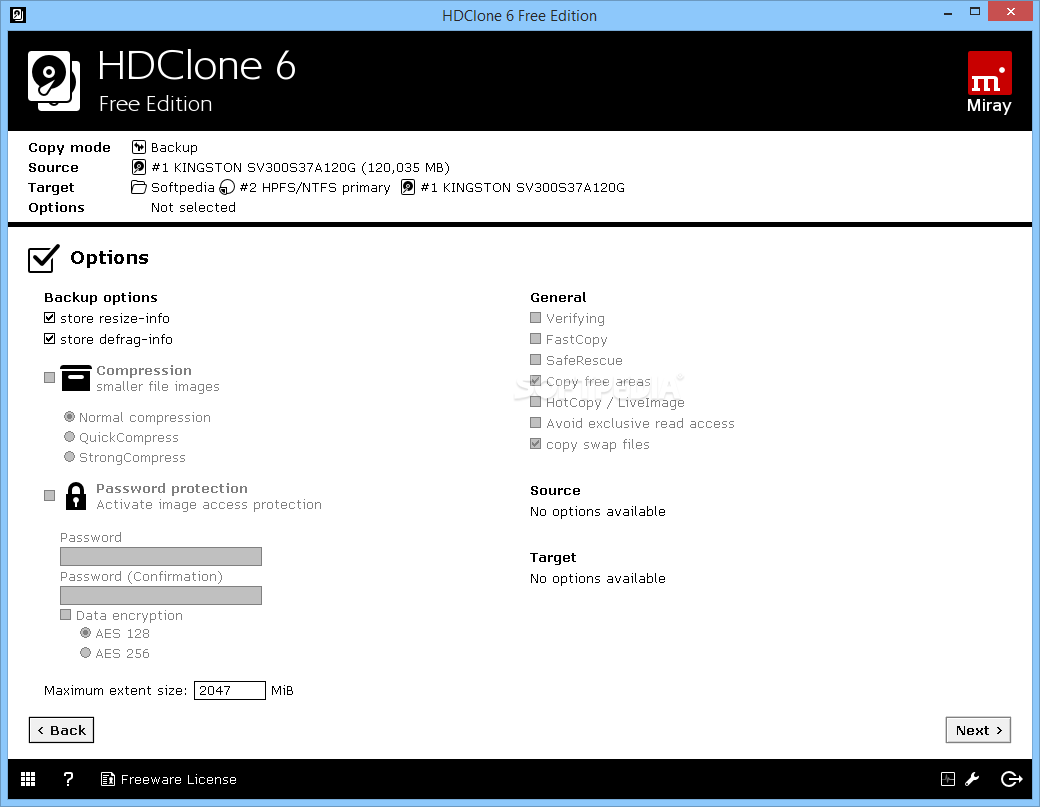The height and width of the screenshot is (807, 1040).
Task: Click the Backup copy mode icon
Action: click(139, 147)
